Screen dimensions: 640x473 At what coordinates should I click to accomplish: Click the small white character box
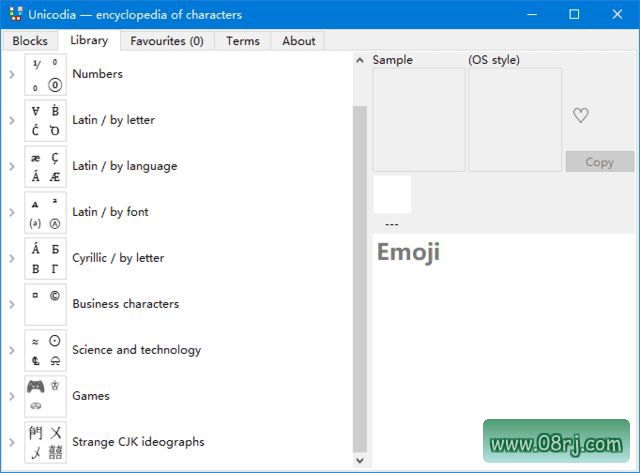click(x=392, y=194)
